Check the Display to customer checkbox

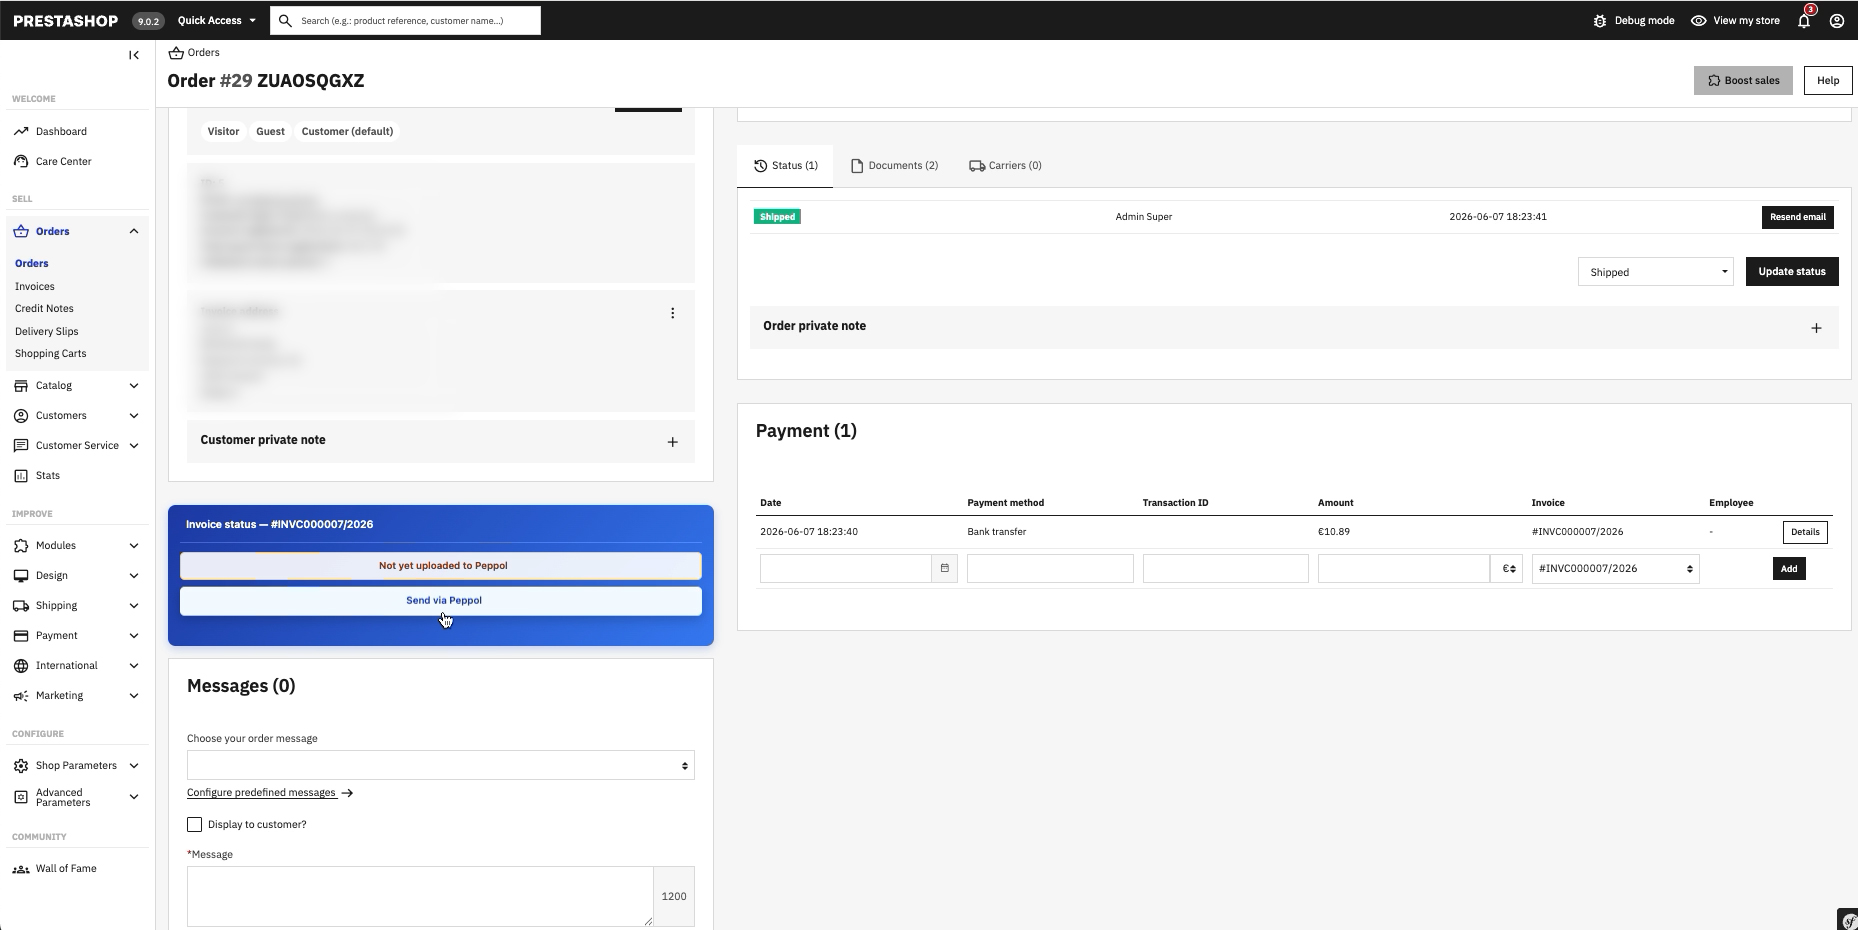[x=194, y=824]
